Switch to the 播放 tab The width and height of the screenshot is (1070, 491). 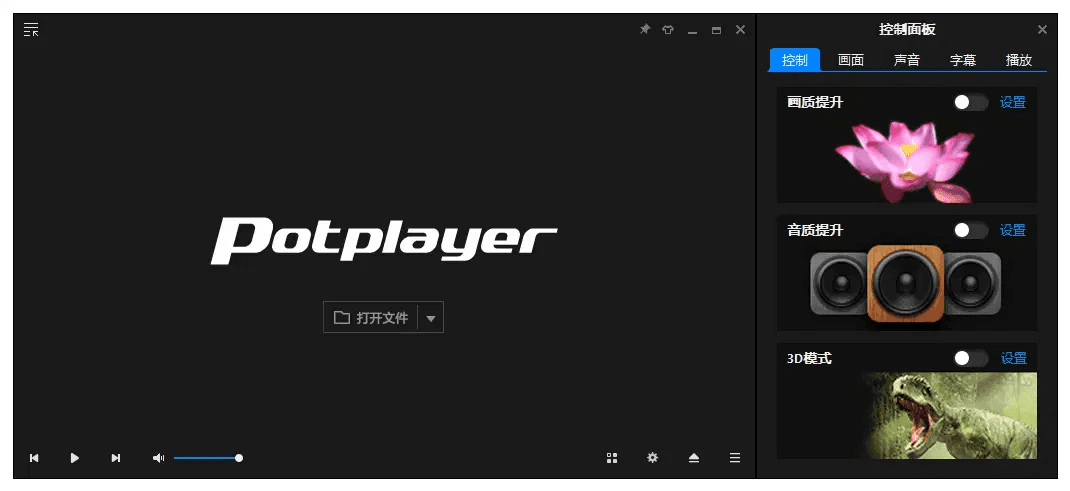pos(1019,60)
